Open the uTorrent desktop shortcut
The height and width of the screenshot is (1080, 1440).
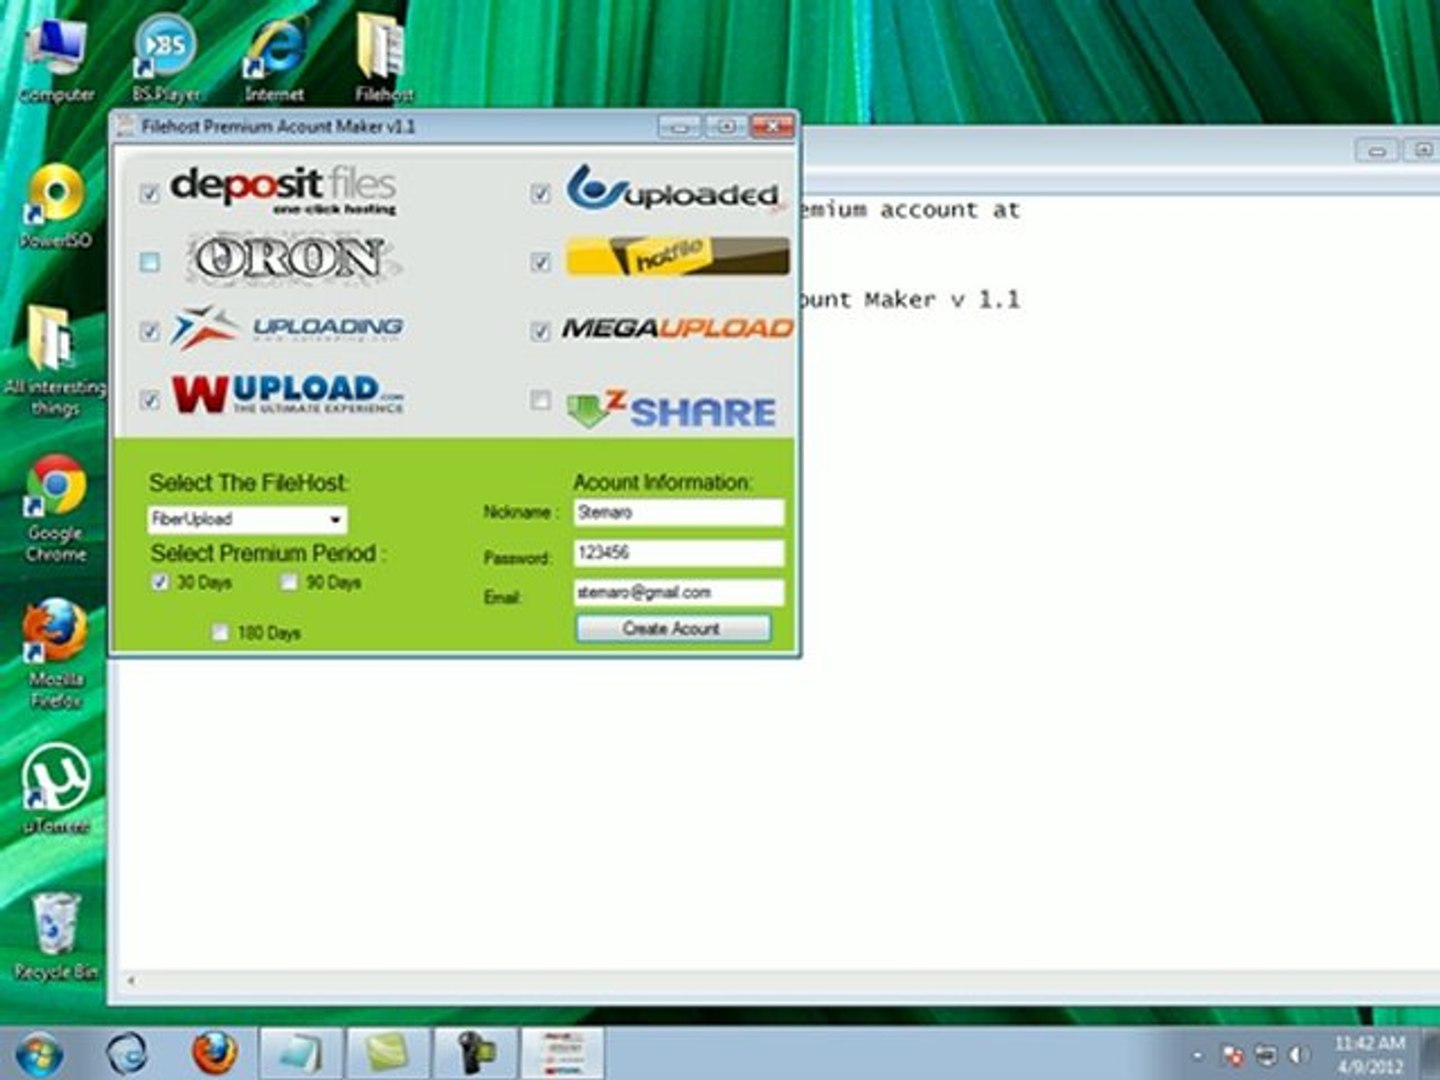[56, 788]
